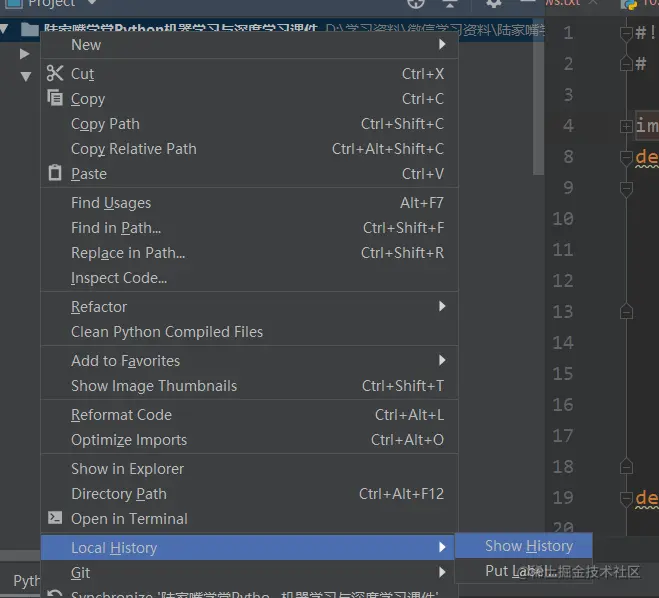Open the New submenu arrow
The width and height of the screenshot is (659, 598).
[442, 44]
